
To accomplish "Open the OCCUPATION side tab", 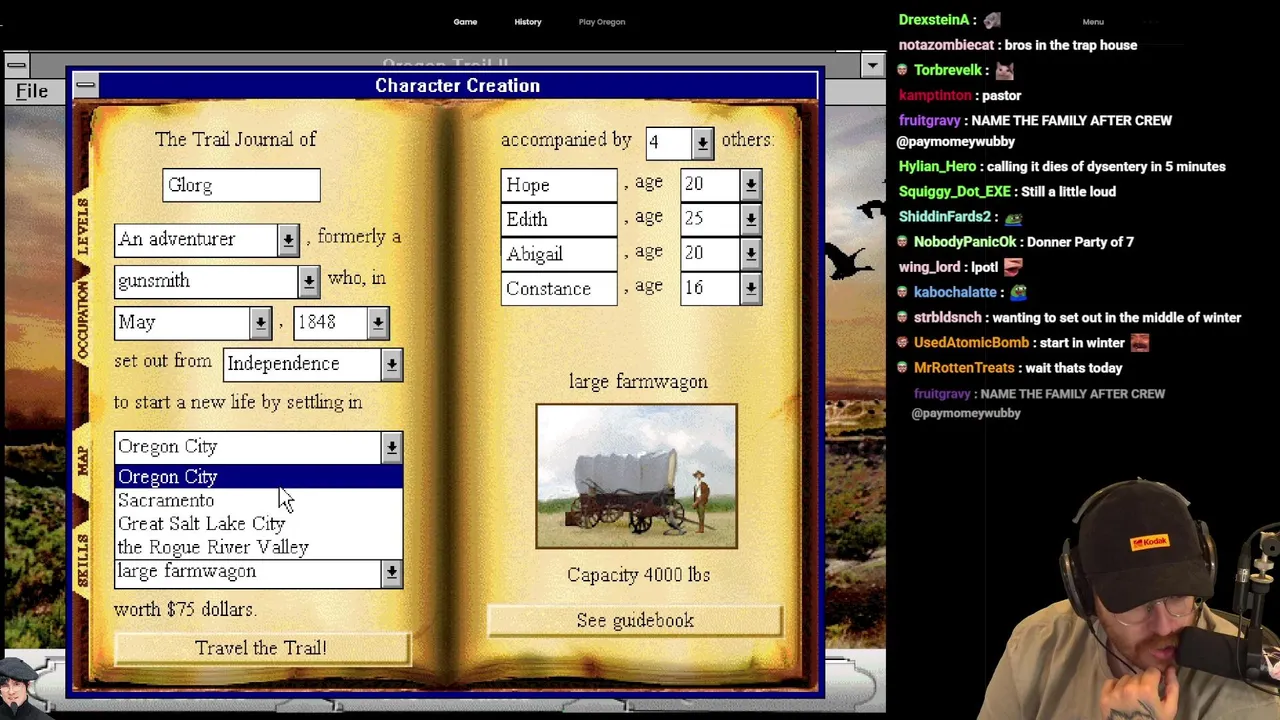I will 83,319.
